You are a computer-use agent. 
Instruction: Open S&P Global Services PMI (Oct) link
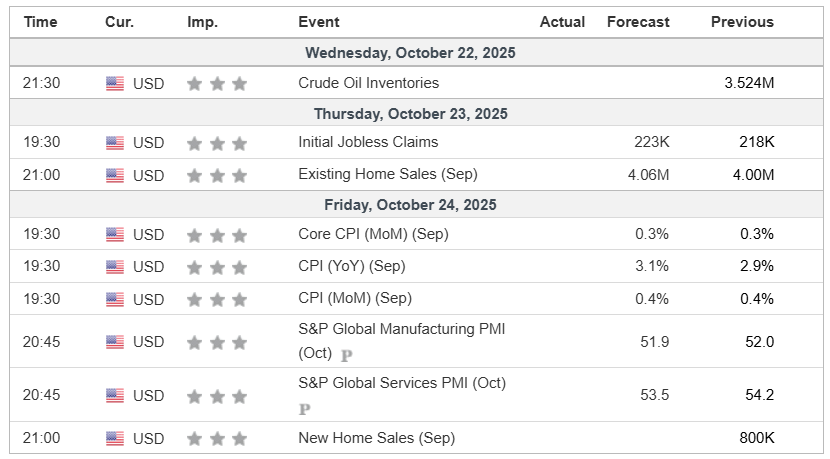pos(402,383)
